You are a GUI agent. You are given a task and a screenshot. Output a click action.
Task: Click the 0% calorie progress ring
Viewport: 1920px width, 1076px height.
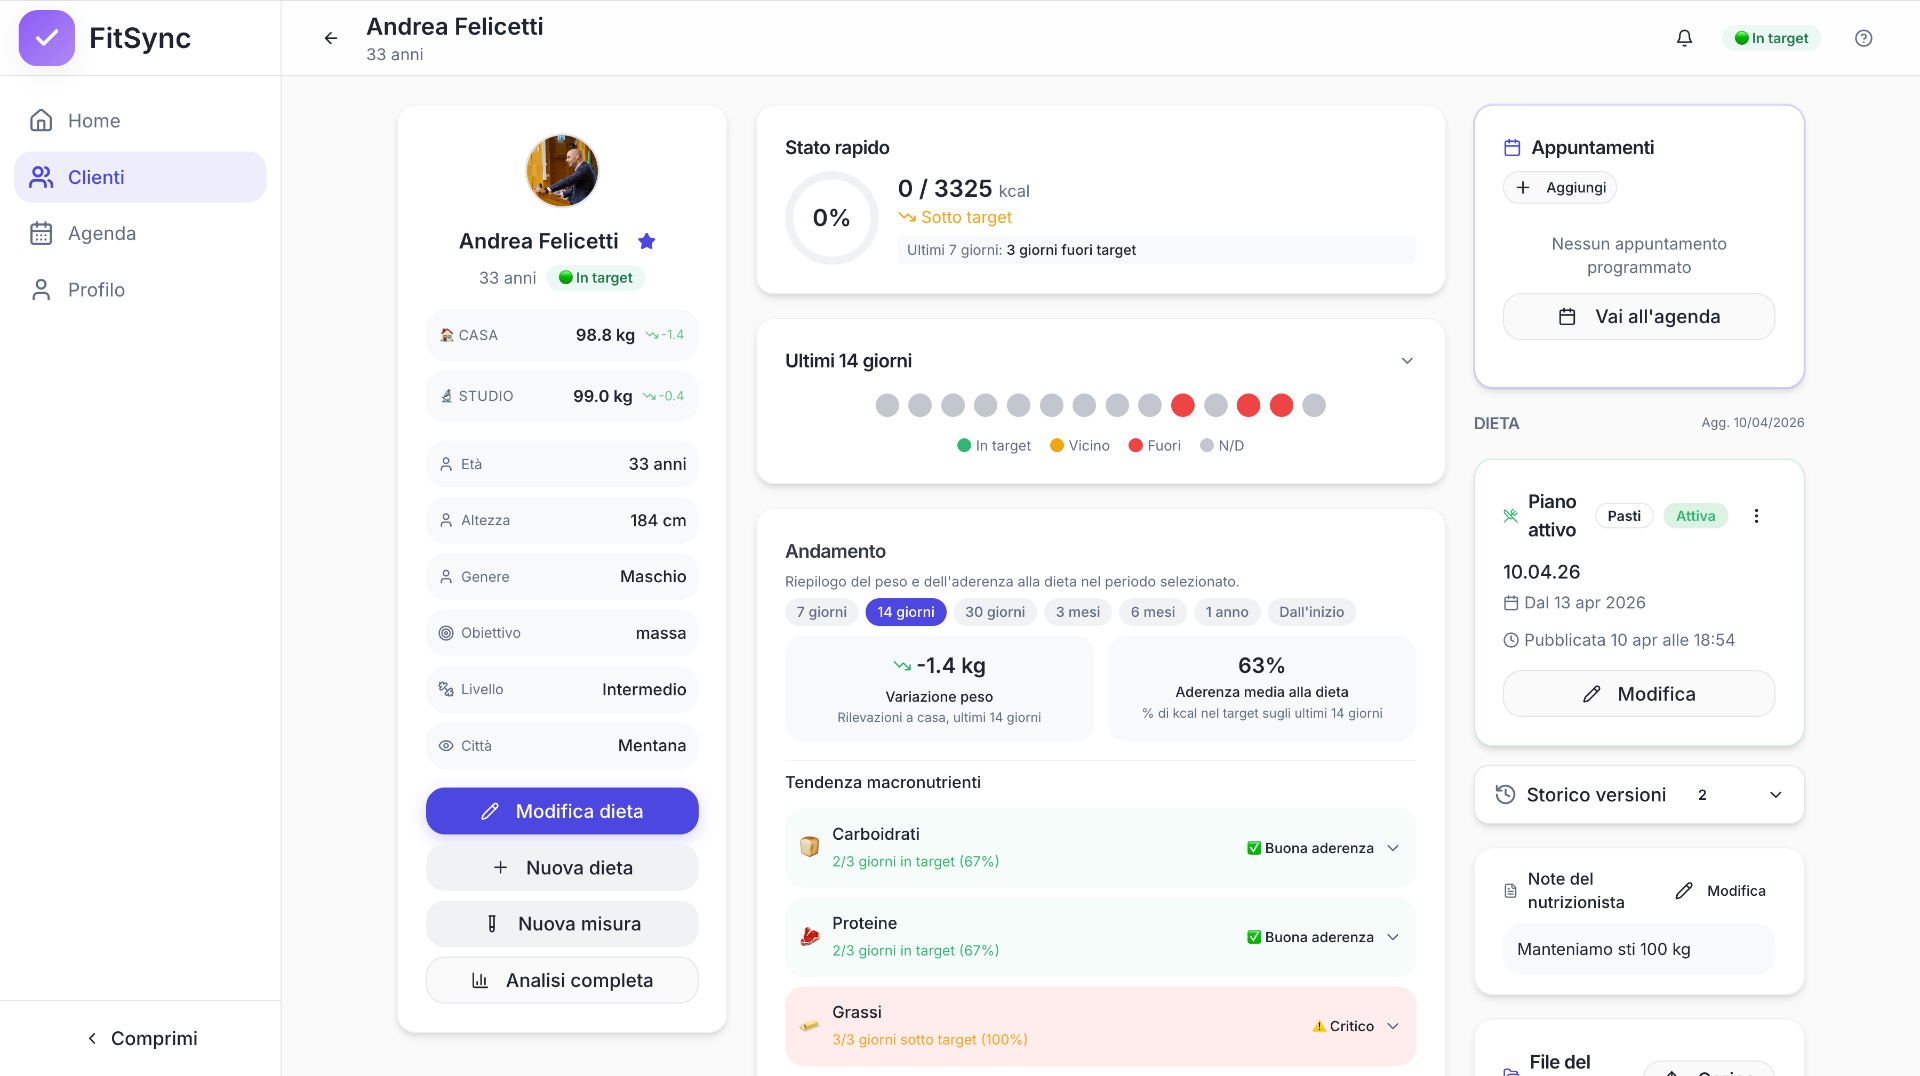(x=831, y=218)
